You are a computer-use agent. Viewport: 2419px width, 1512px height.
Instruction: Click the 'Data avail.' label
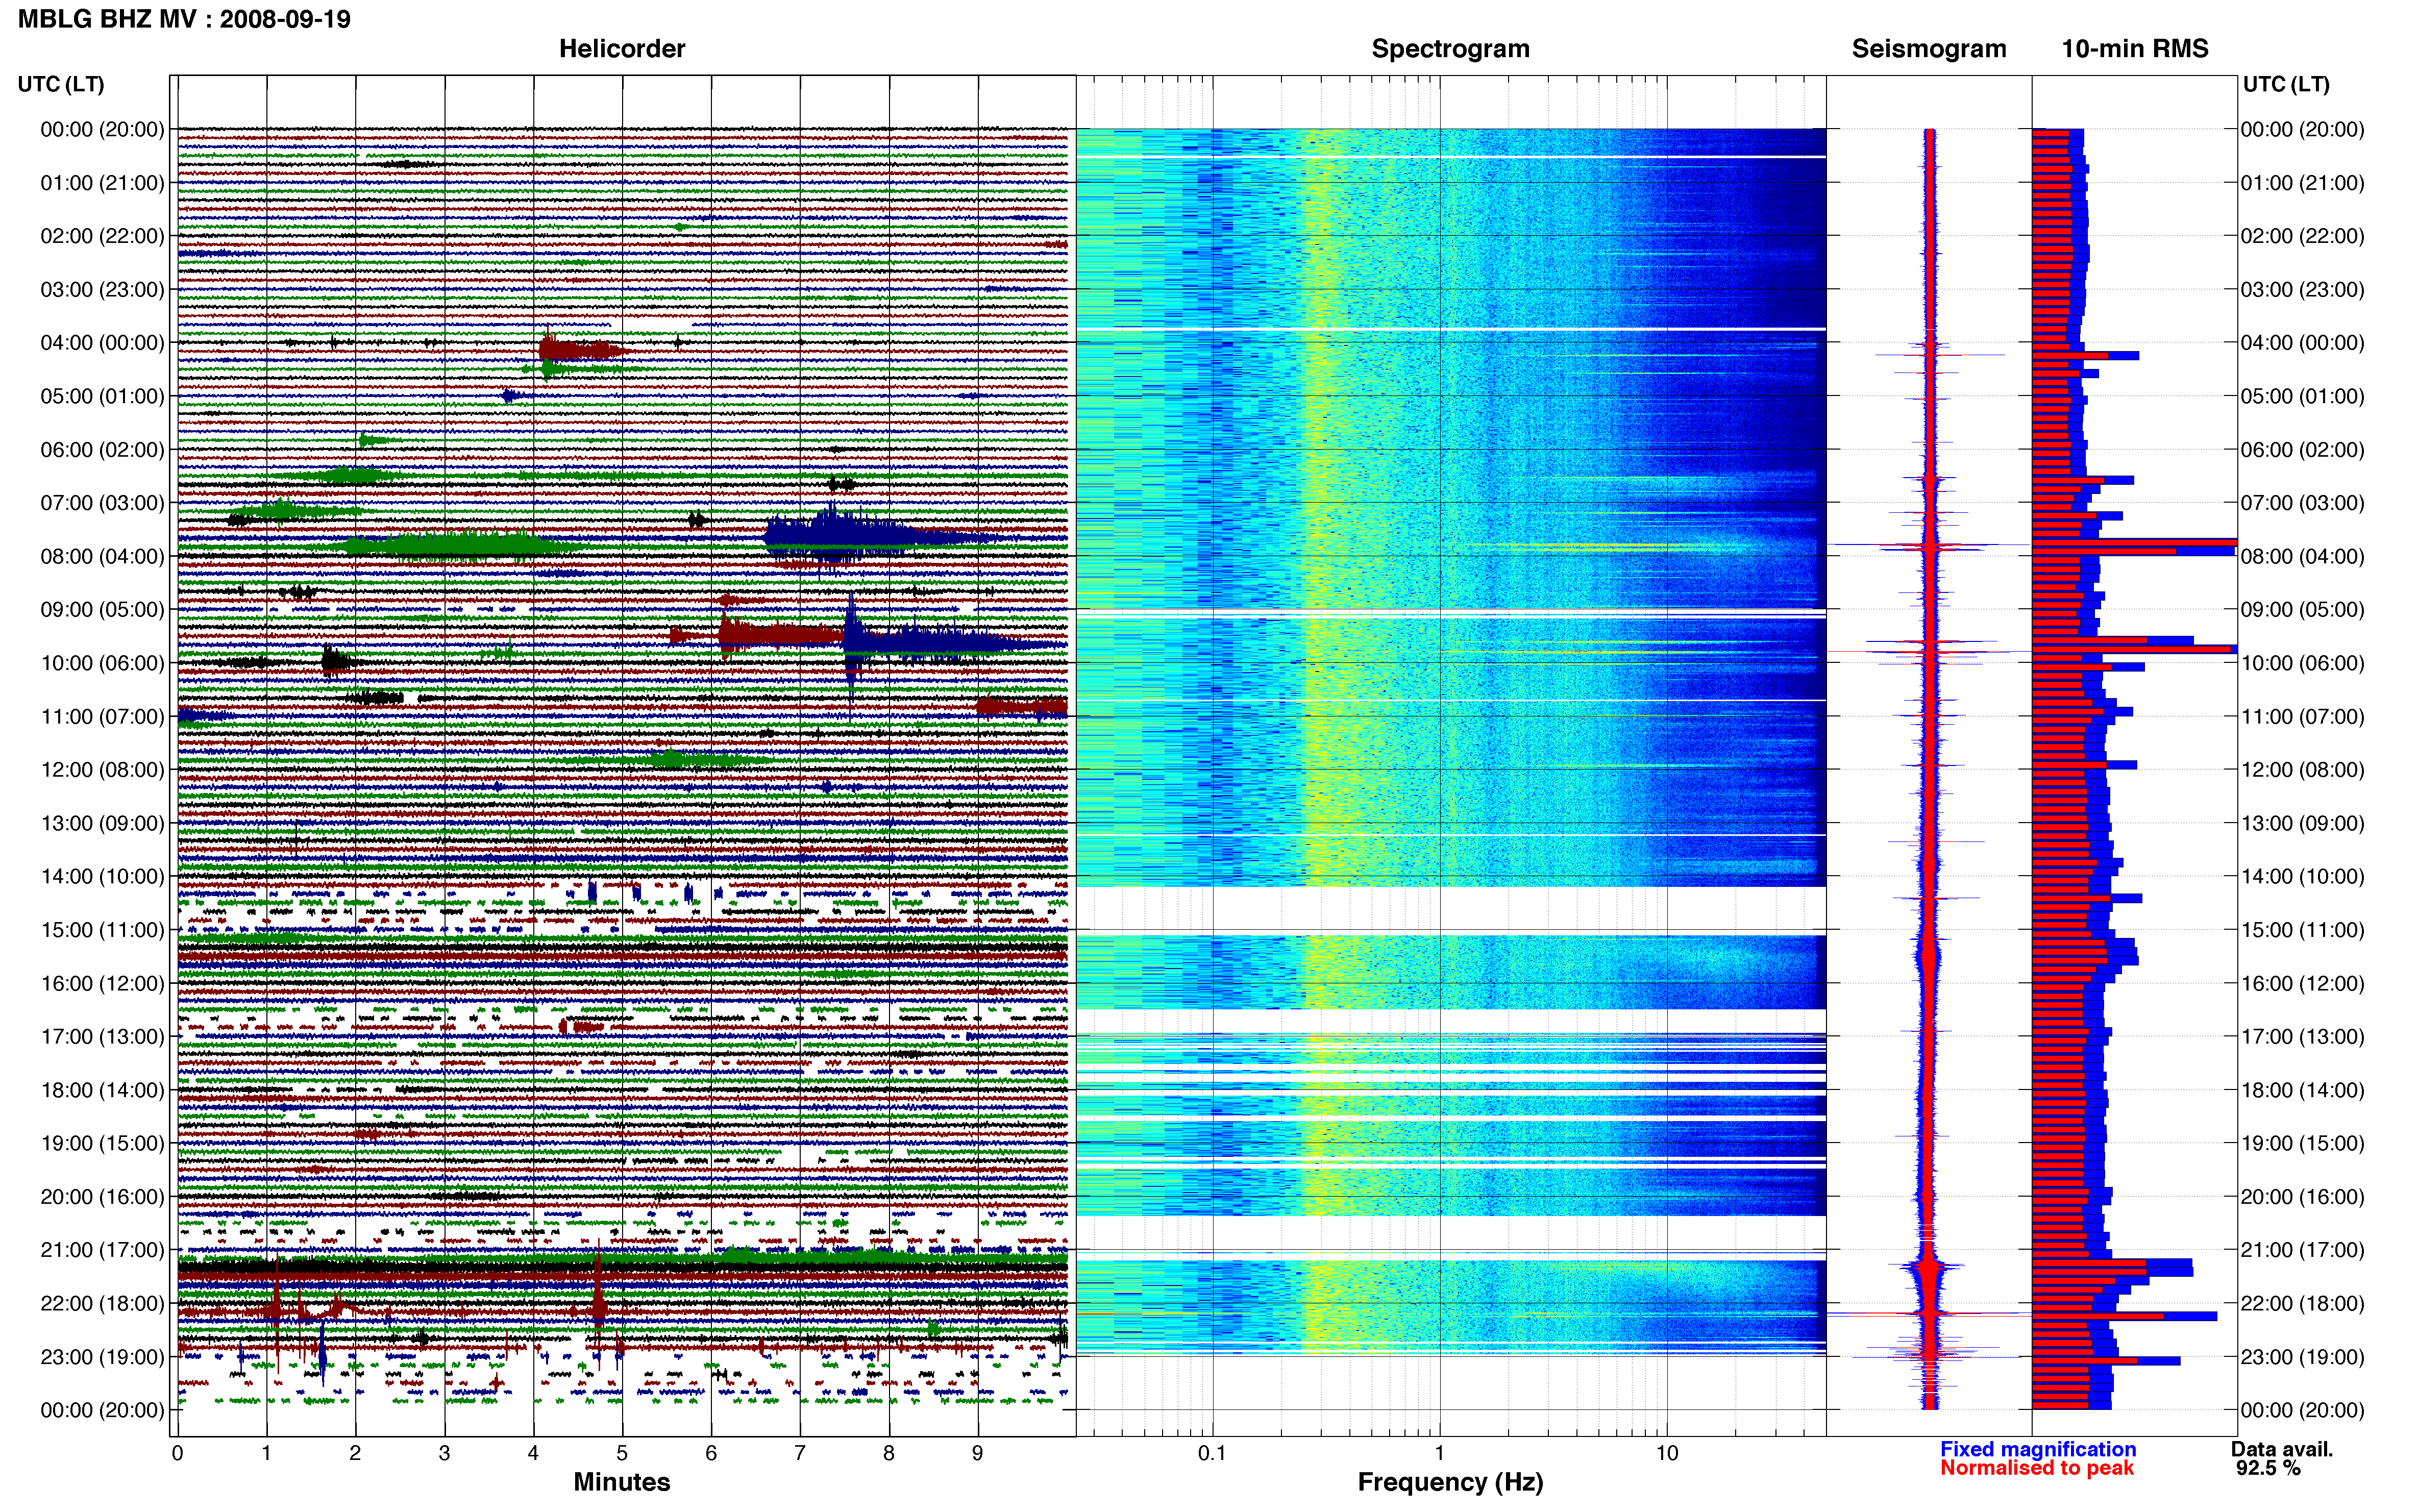[2281, 1449]
